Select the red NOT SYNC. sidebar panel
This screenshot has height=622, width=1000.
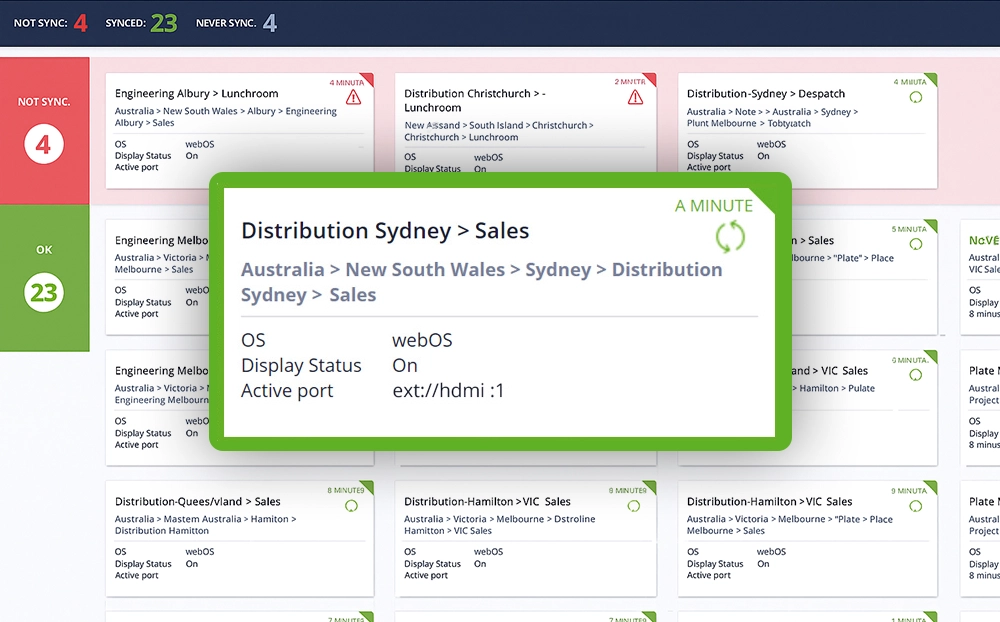[x=44, y=131]
